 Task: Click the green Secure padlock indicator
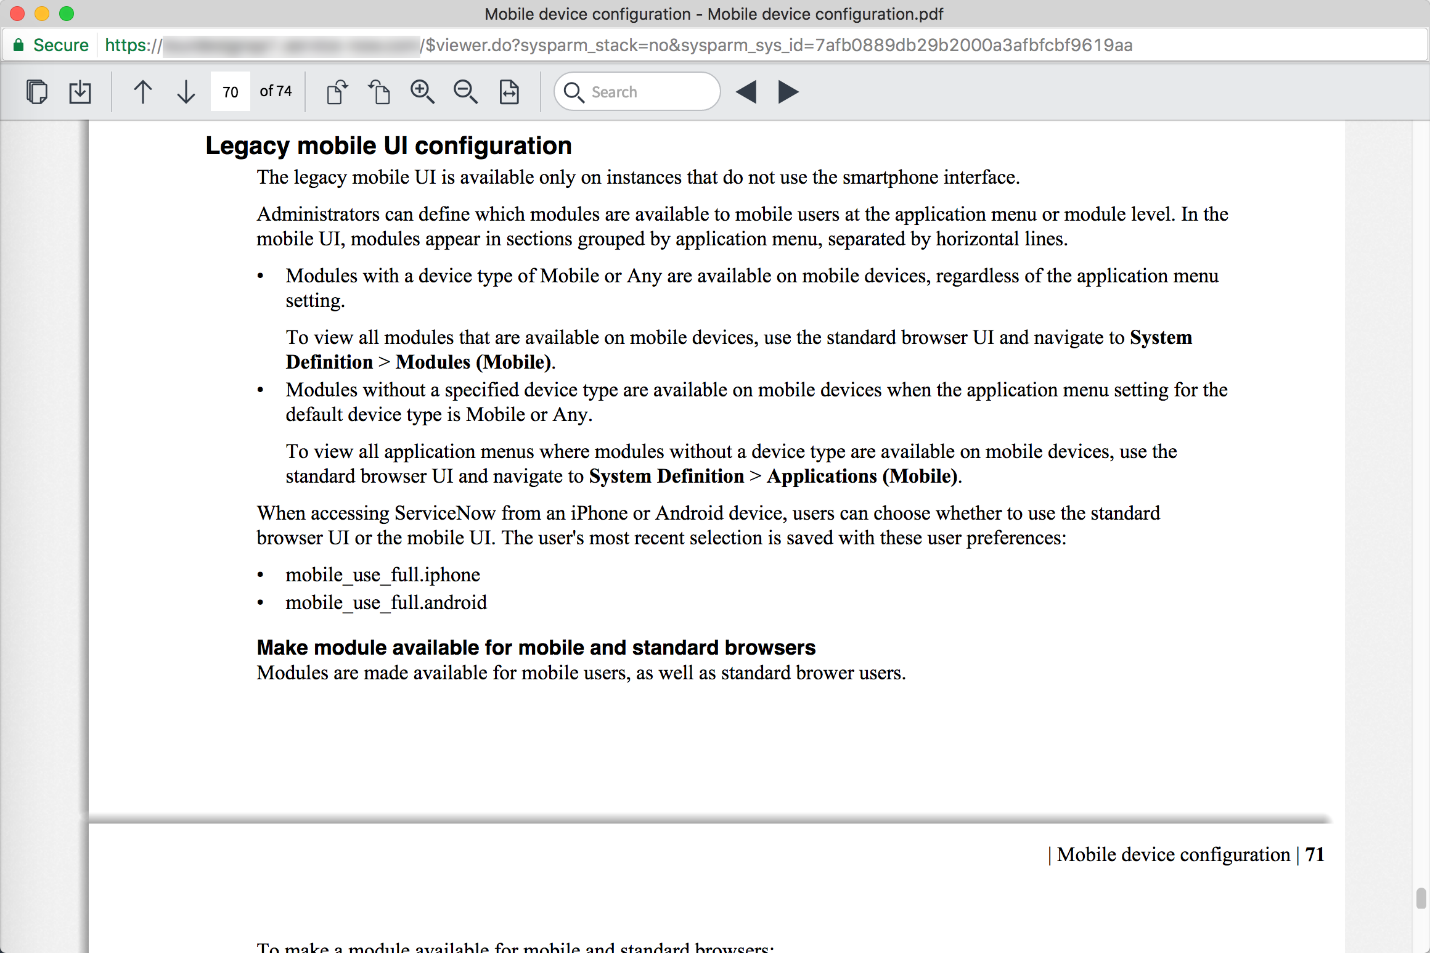point(50,45)
